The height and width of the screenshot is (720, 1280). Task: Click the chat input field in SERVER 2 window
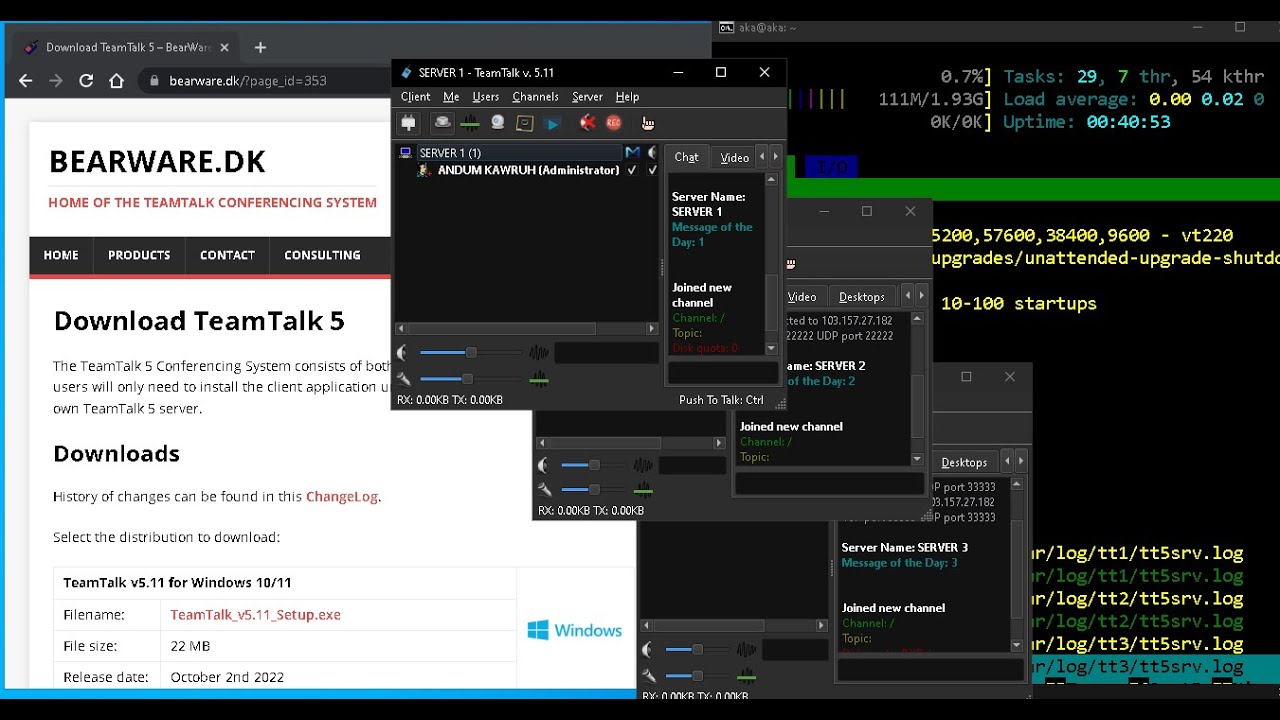point(829,484)
